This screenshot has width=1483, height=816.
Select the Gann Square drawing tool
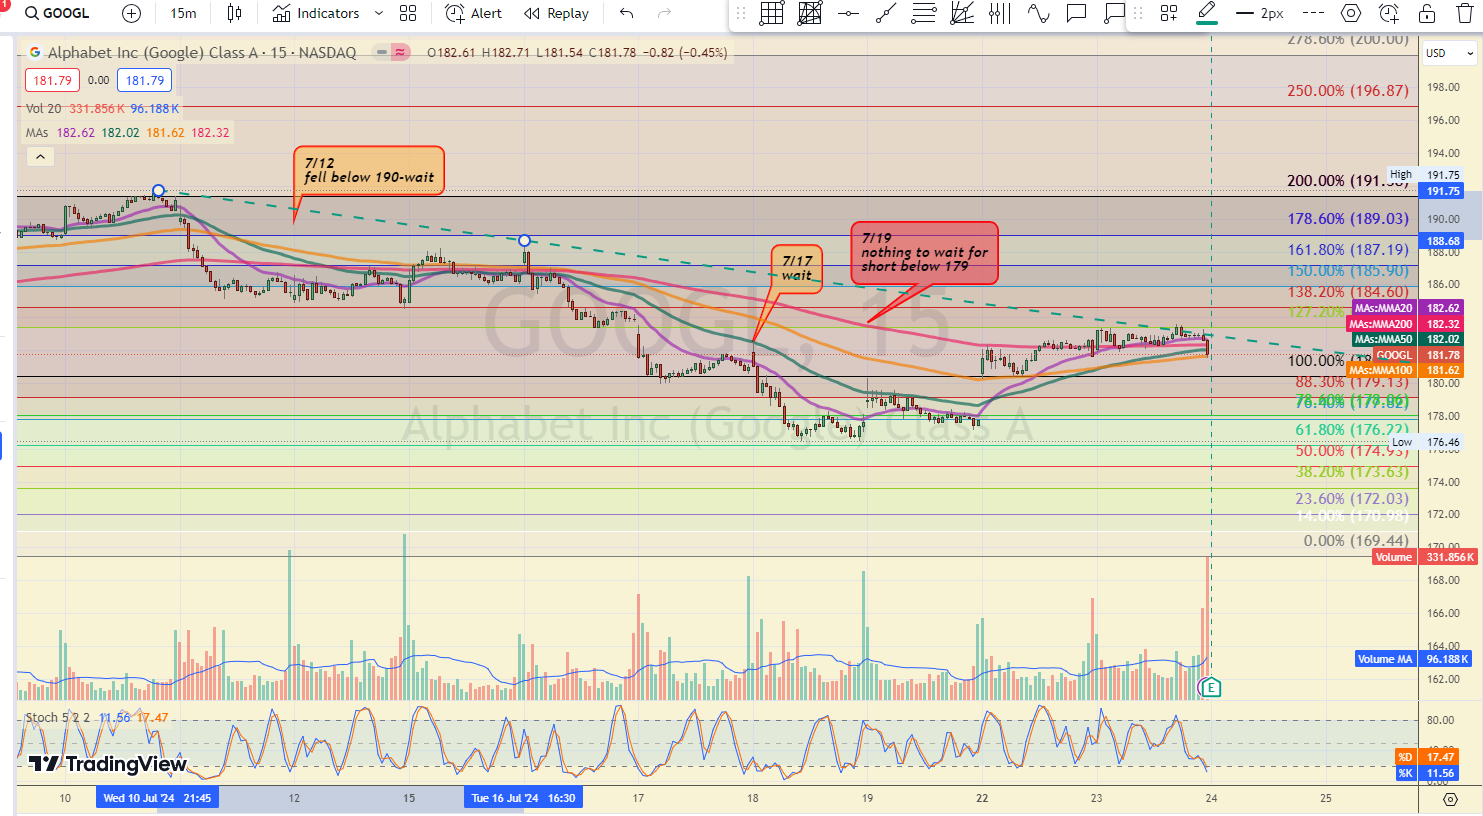810,13
